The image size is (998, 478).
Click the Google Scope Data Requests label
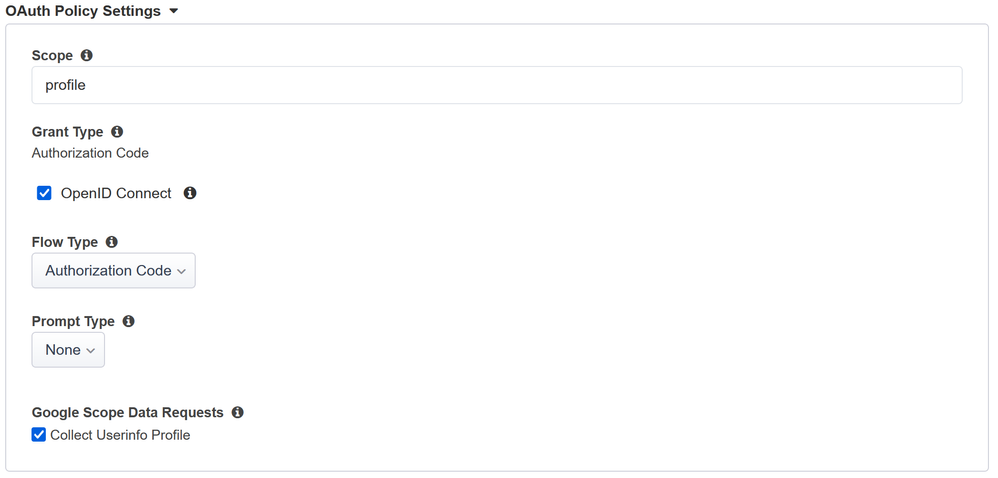click(x=128, y=412)
